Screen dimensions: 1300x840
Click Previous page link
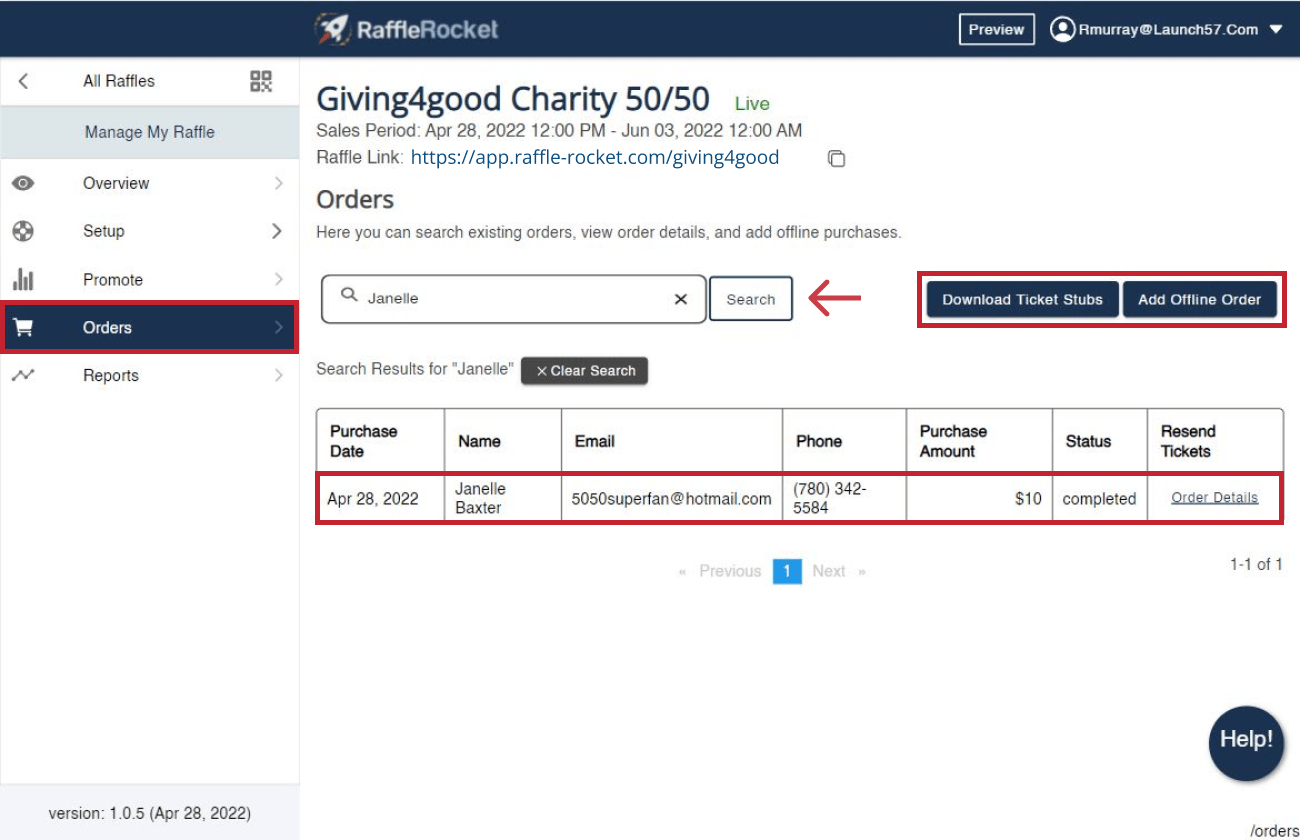(730, 571)
